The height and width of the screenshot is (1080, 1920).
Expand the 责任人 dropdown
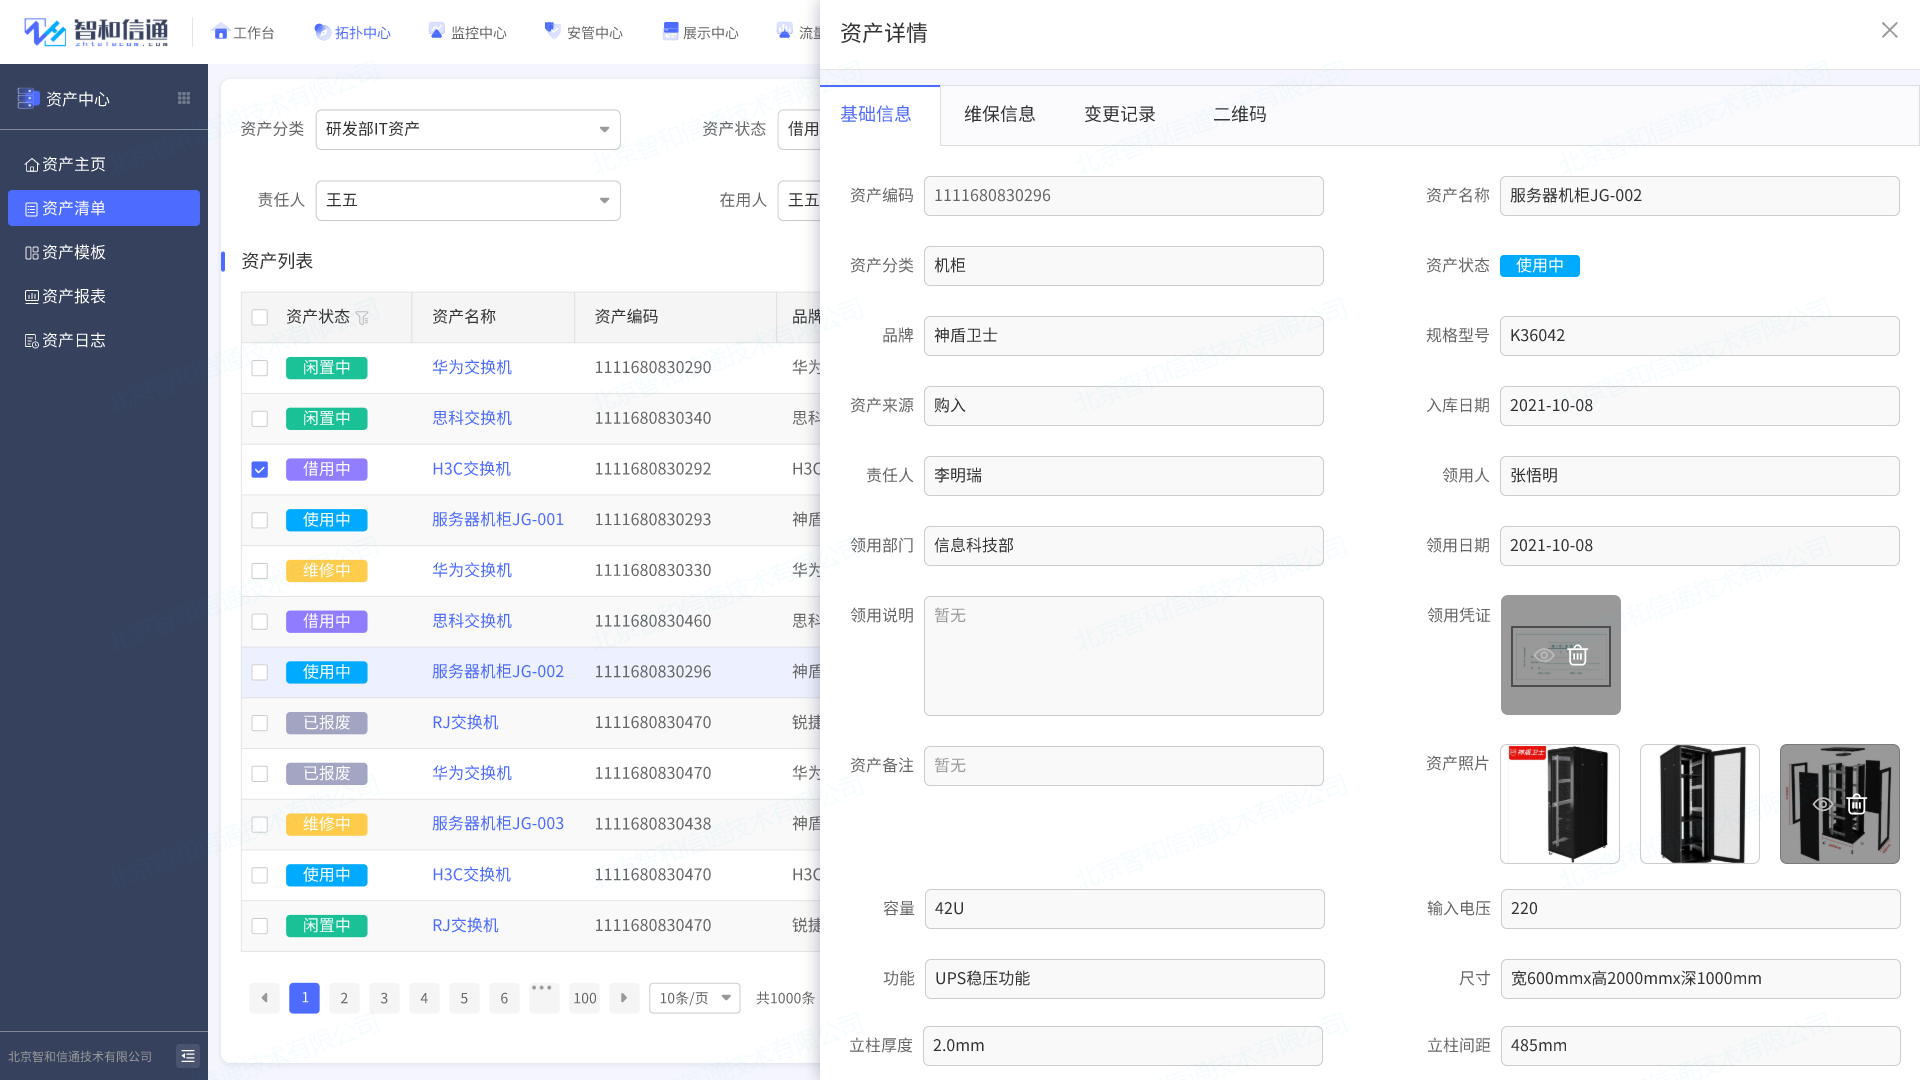468,200
